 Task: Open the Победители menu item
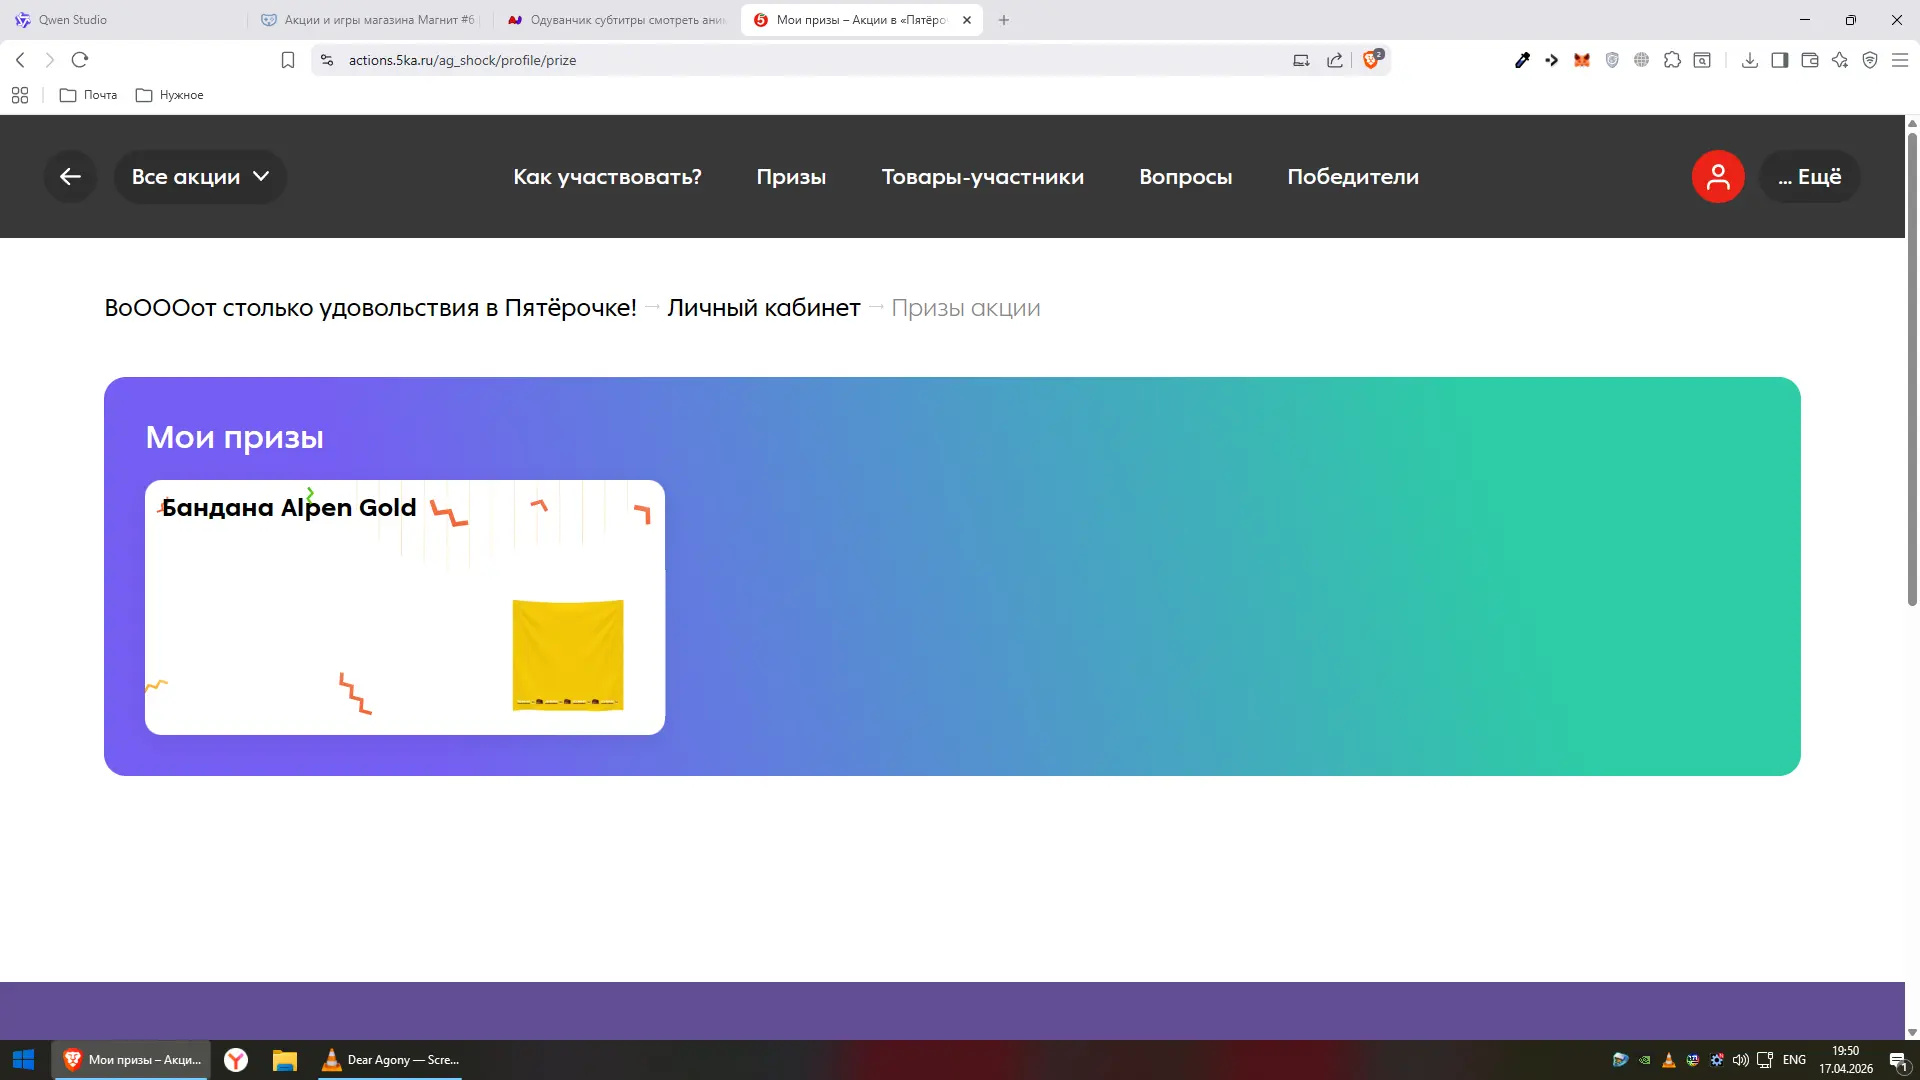click(x=1353, y=177)
